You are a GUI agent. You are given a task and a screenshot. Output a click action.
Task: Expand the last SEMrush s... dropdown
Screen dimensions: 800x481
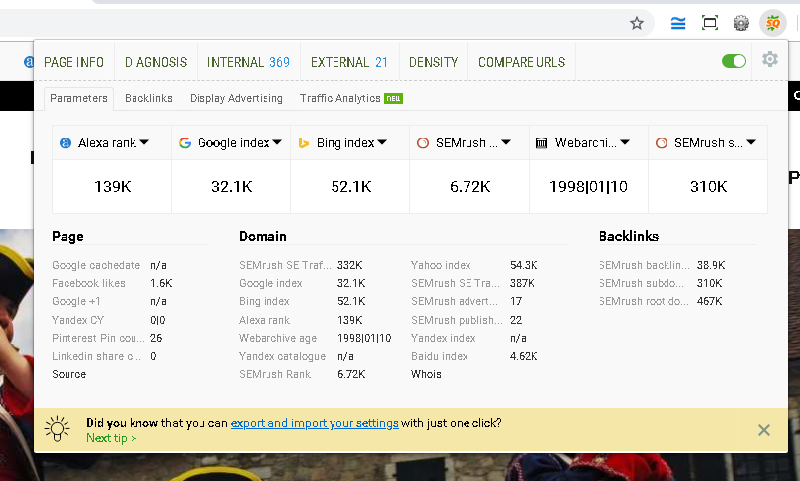tap(751, 142)
